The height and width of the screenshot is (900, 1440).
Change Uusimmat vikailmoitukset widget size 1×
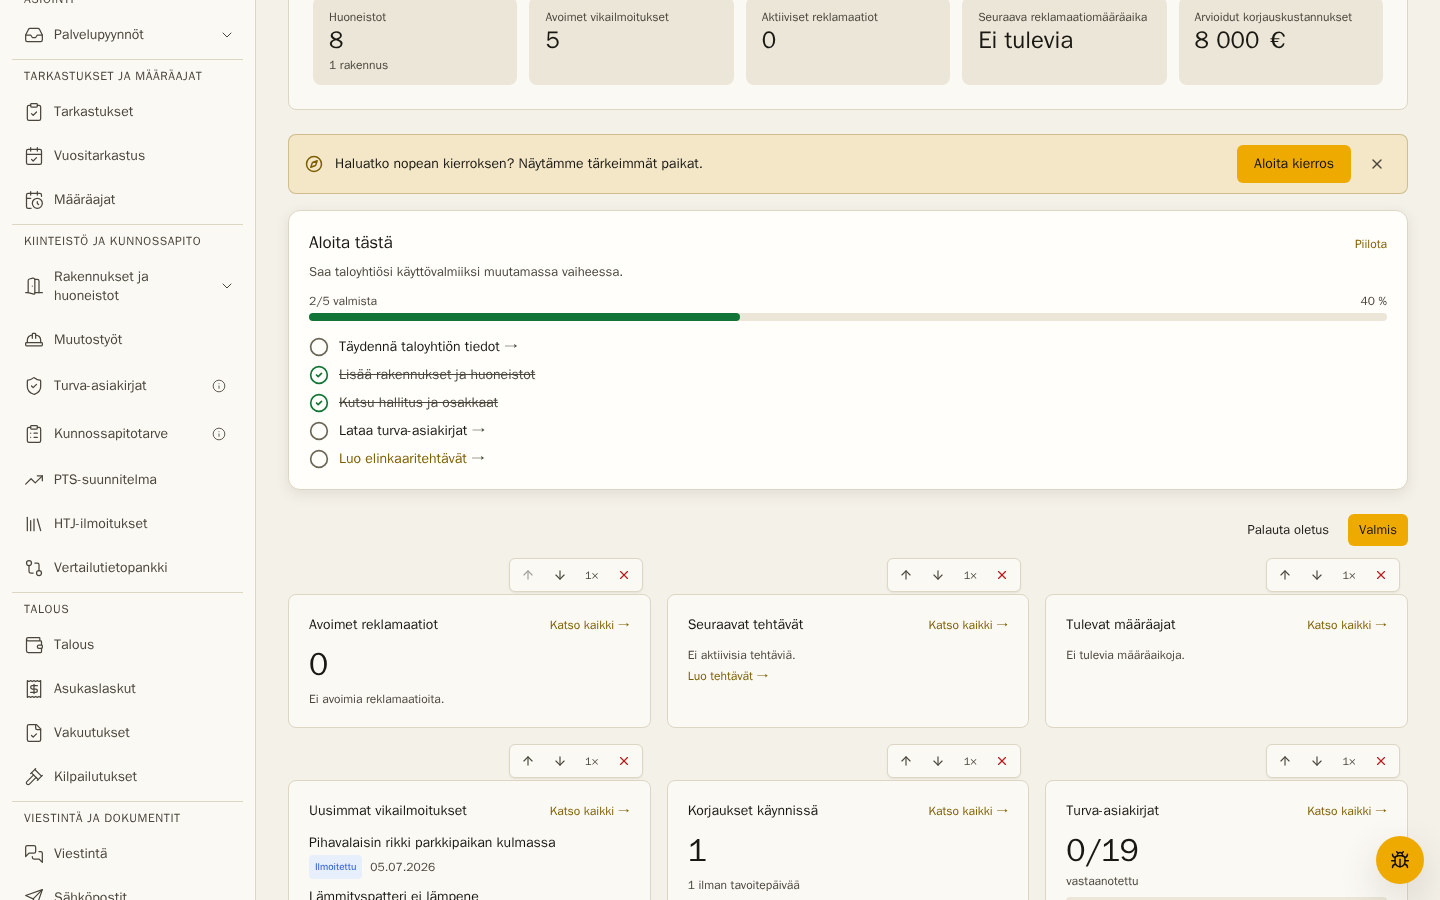[x=592, y=761]
